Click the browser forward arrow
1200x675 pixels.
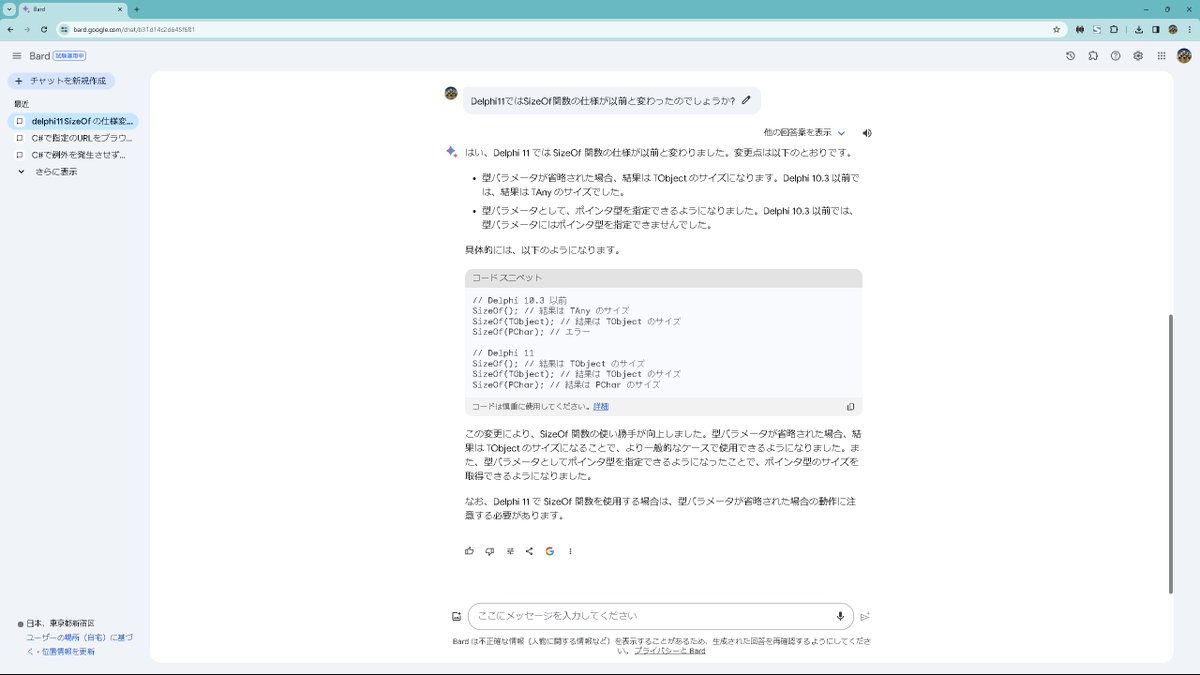coord(27,29)
